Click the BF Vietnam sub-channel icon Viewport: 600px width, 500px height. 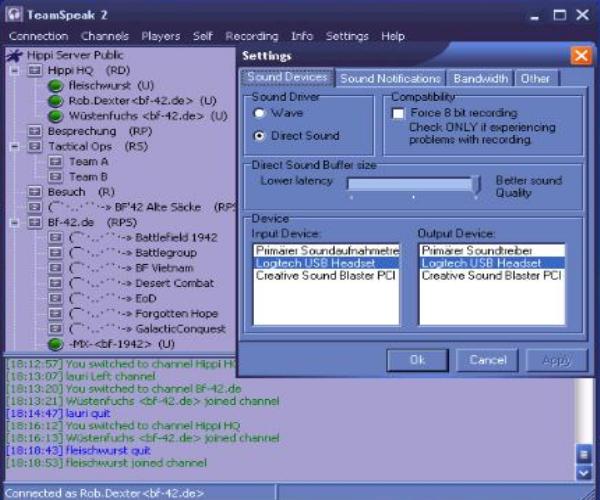coord(55,268)
